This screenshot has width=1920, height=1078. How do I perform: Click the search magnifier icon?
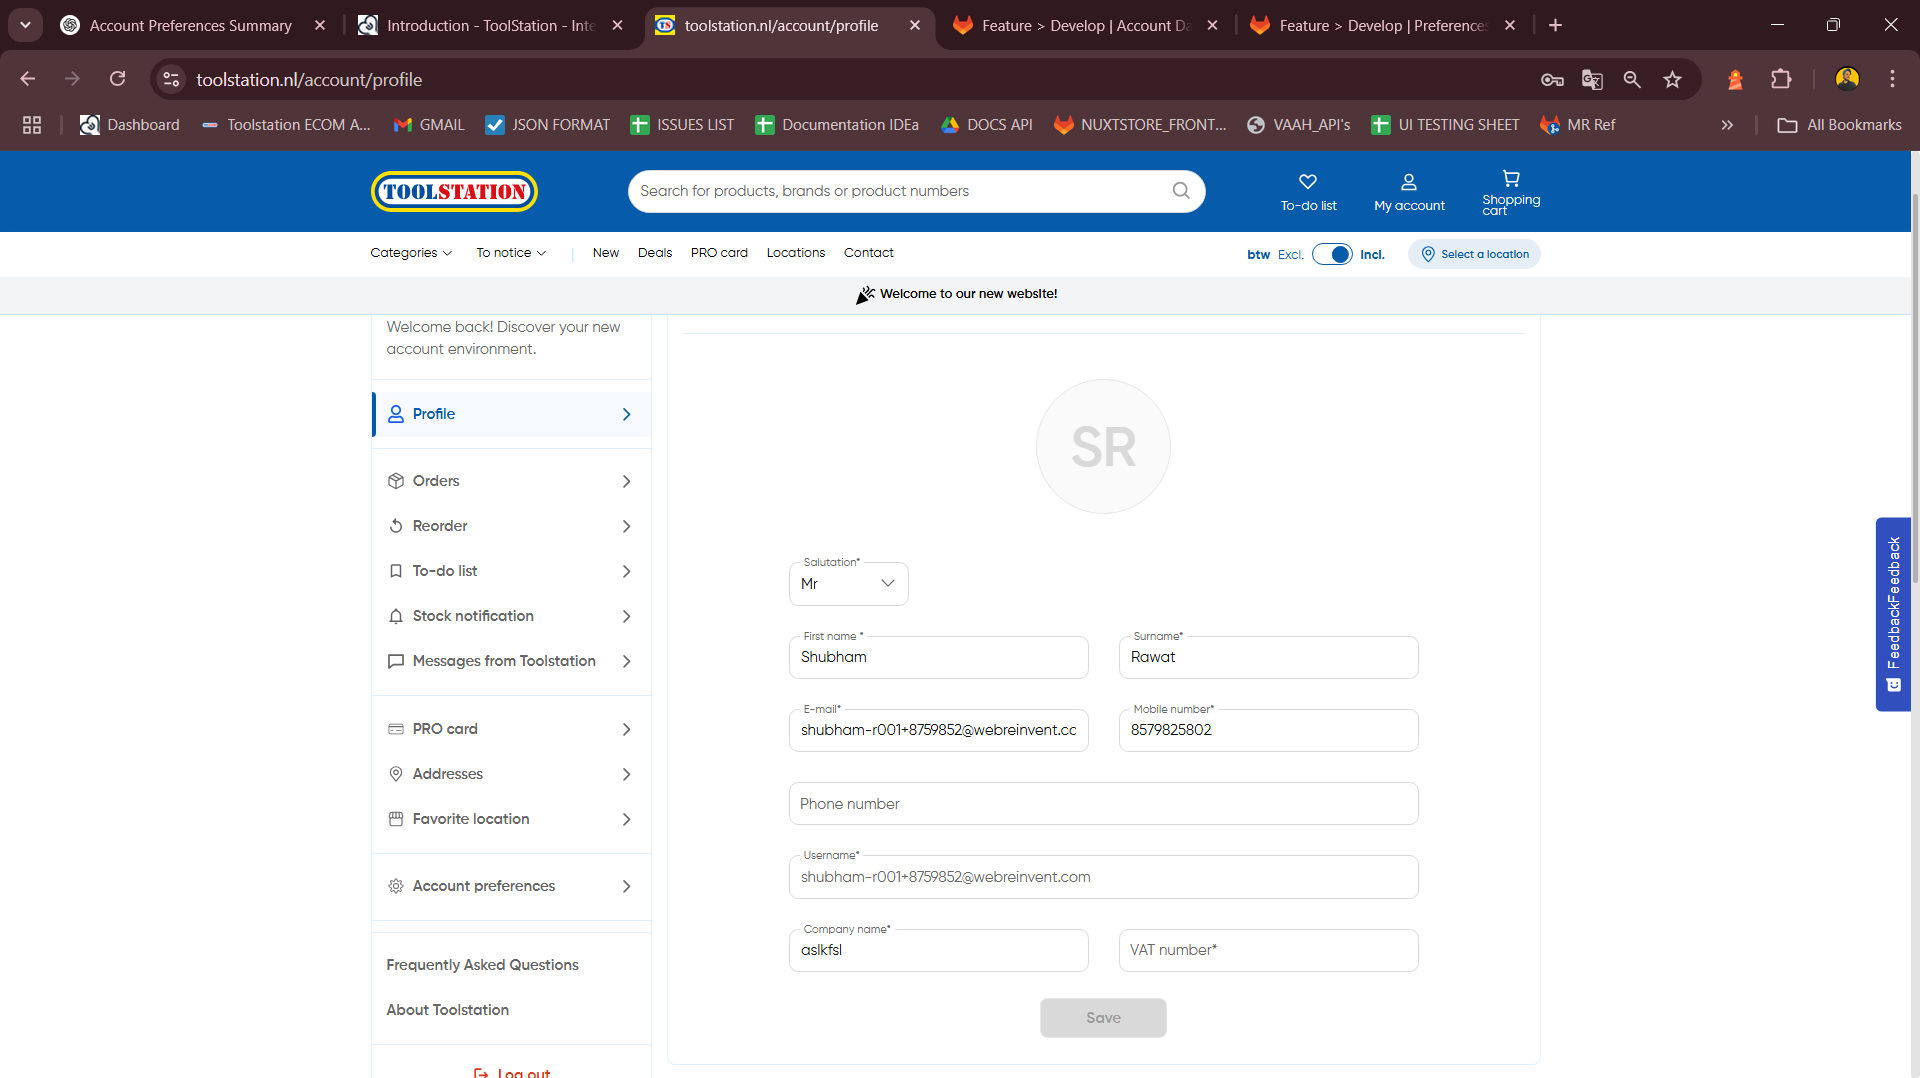[x=1181, y=191]
